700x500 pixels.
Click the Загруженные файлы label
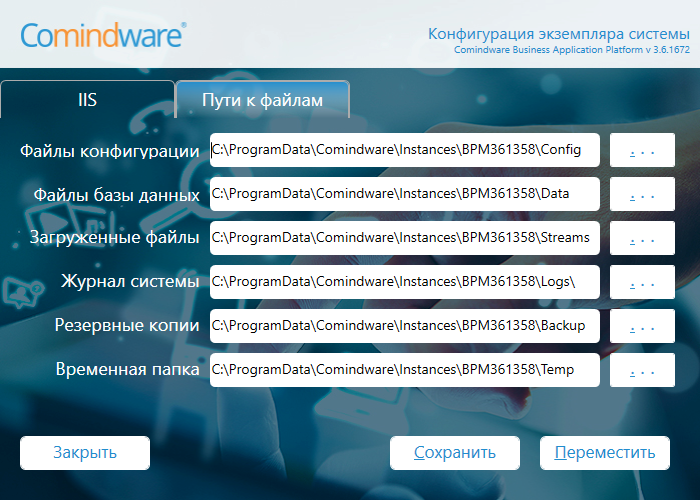coord(114,238)
